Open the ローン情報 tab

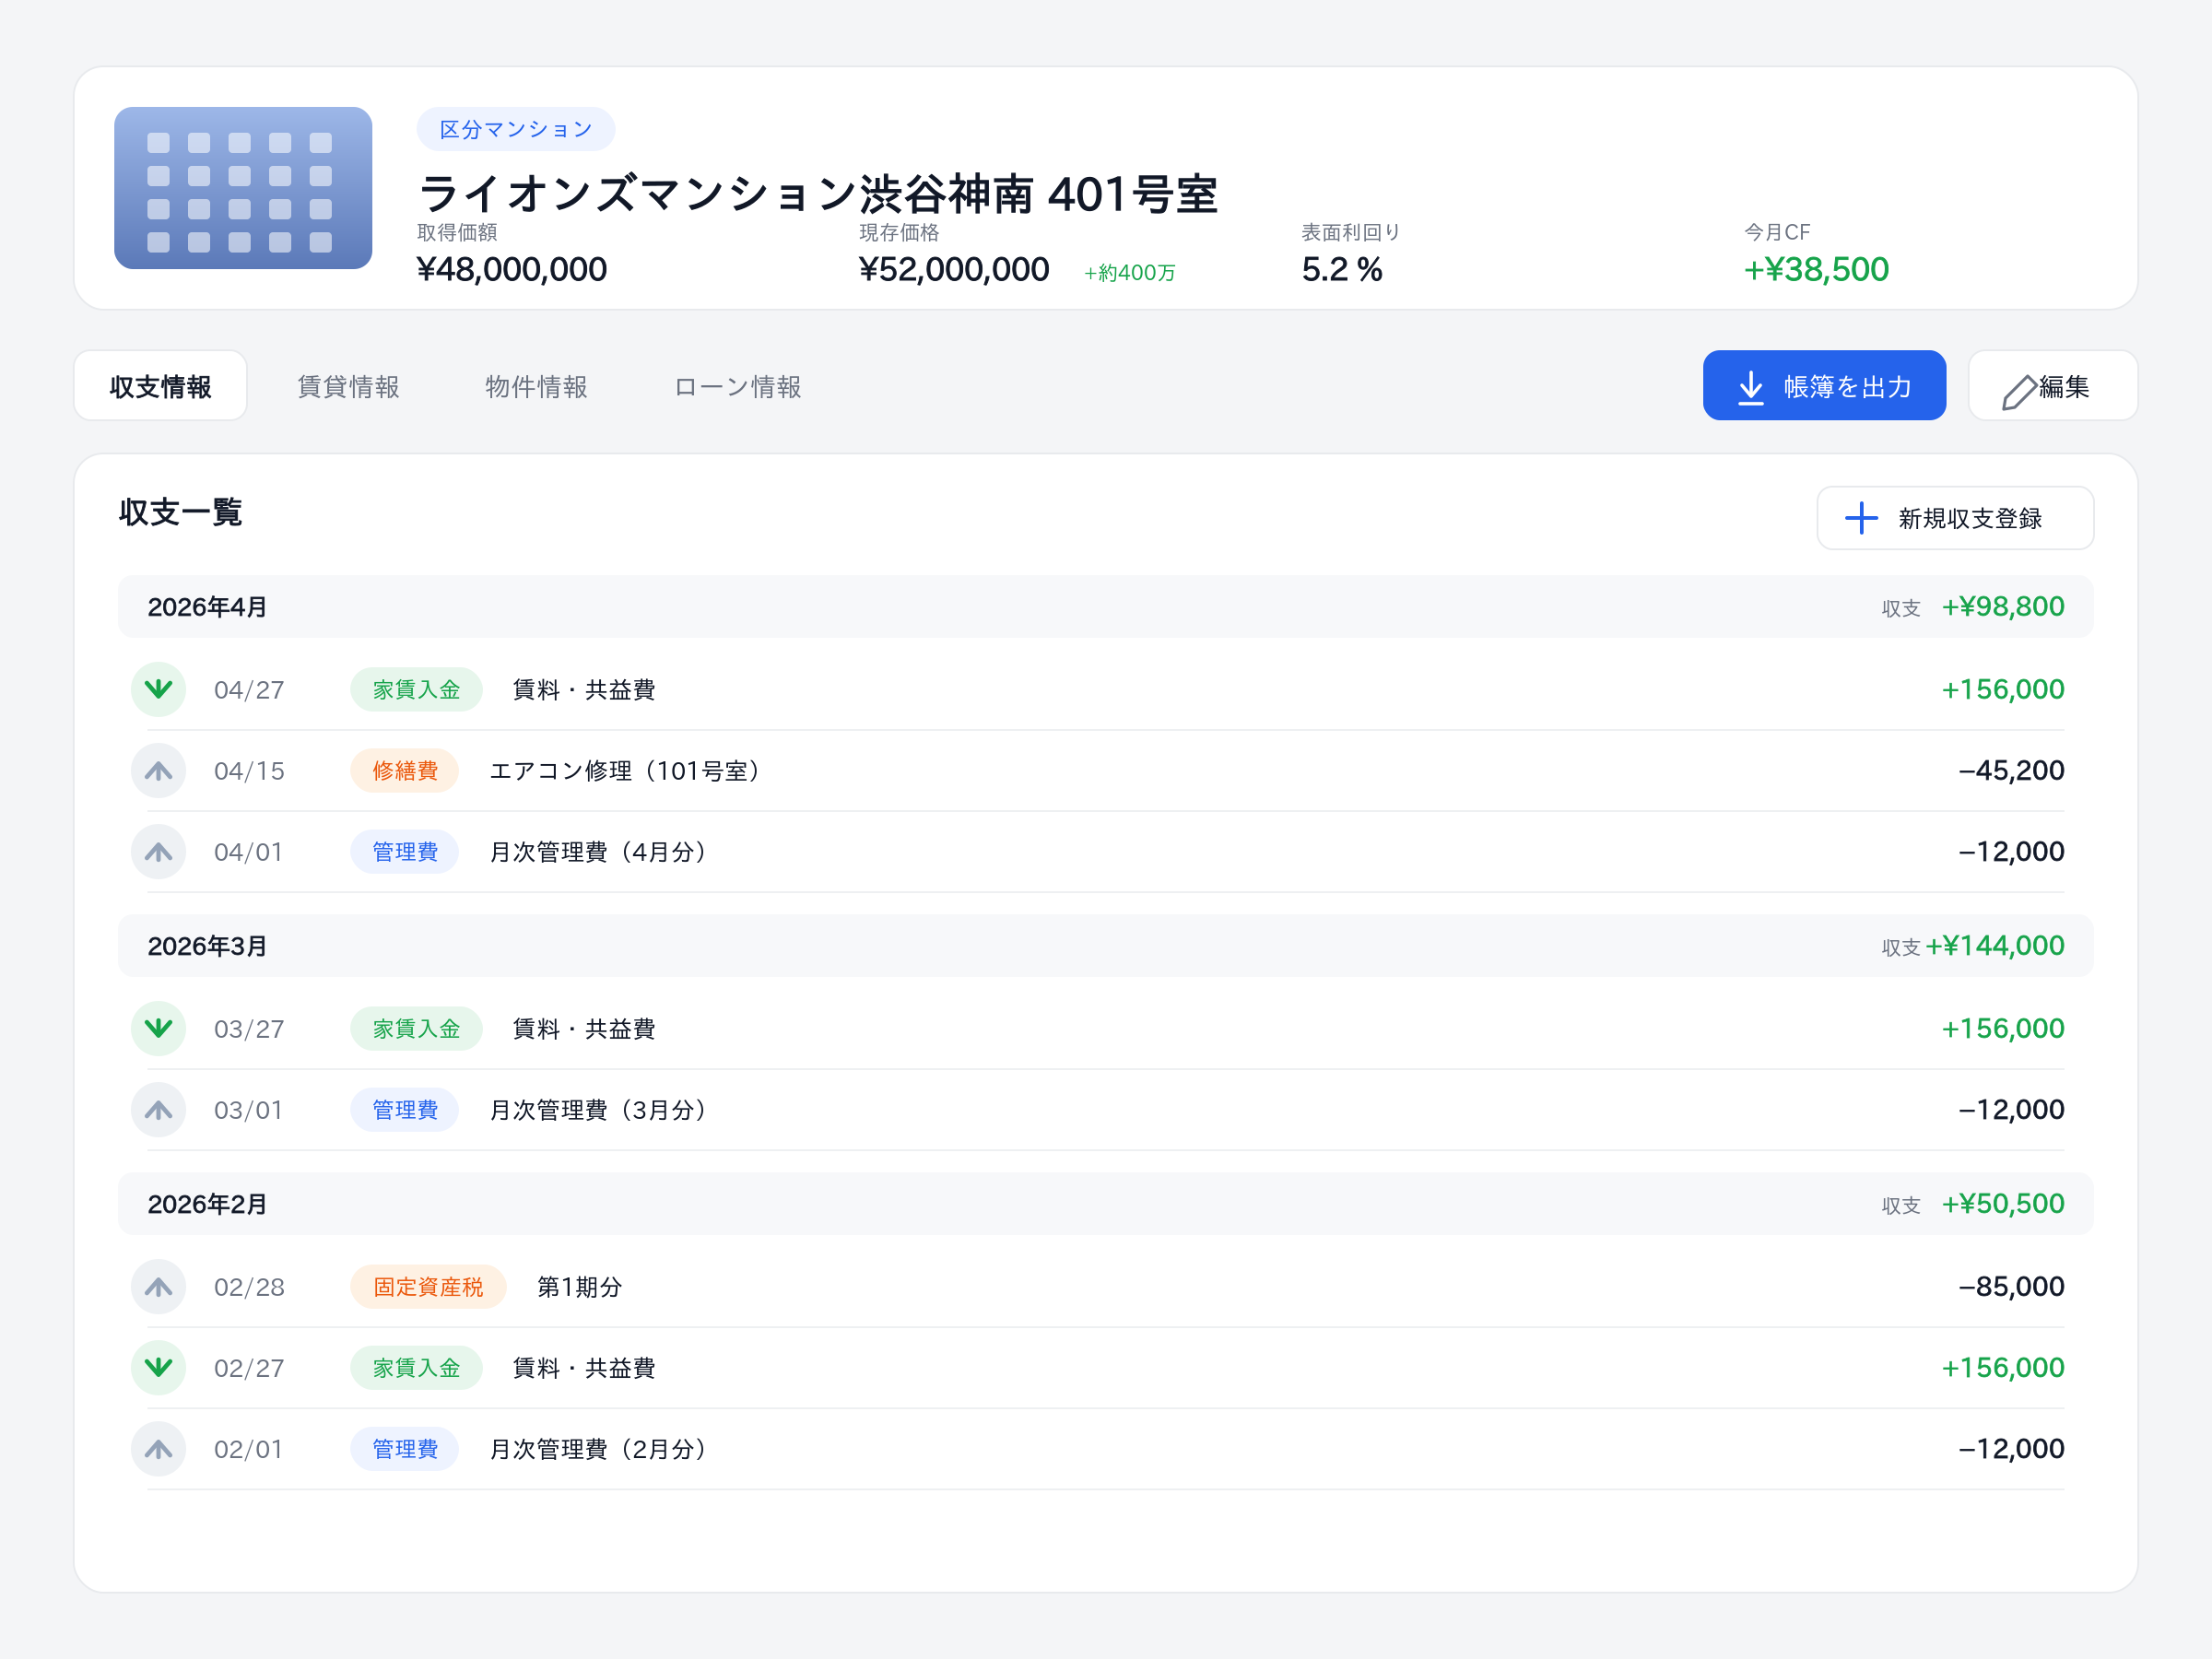click(x=737, y=386)
